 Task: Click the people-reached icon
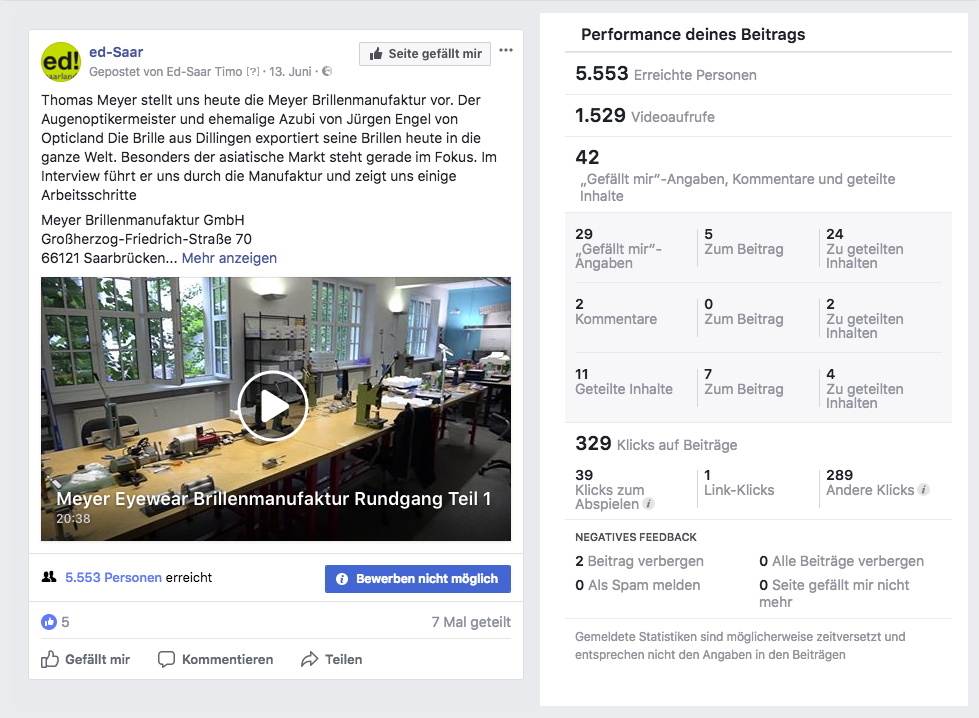pyautogui.click(x=49, y=577)
